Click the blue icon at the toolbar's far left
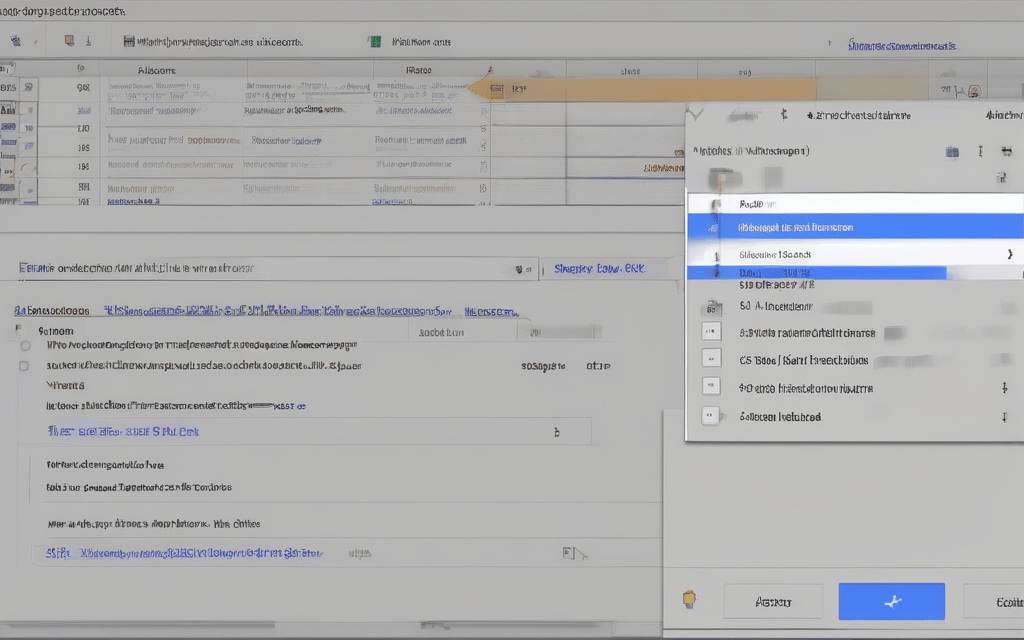 coord(17,42)
